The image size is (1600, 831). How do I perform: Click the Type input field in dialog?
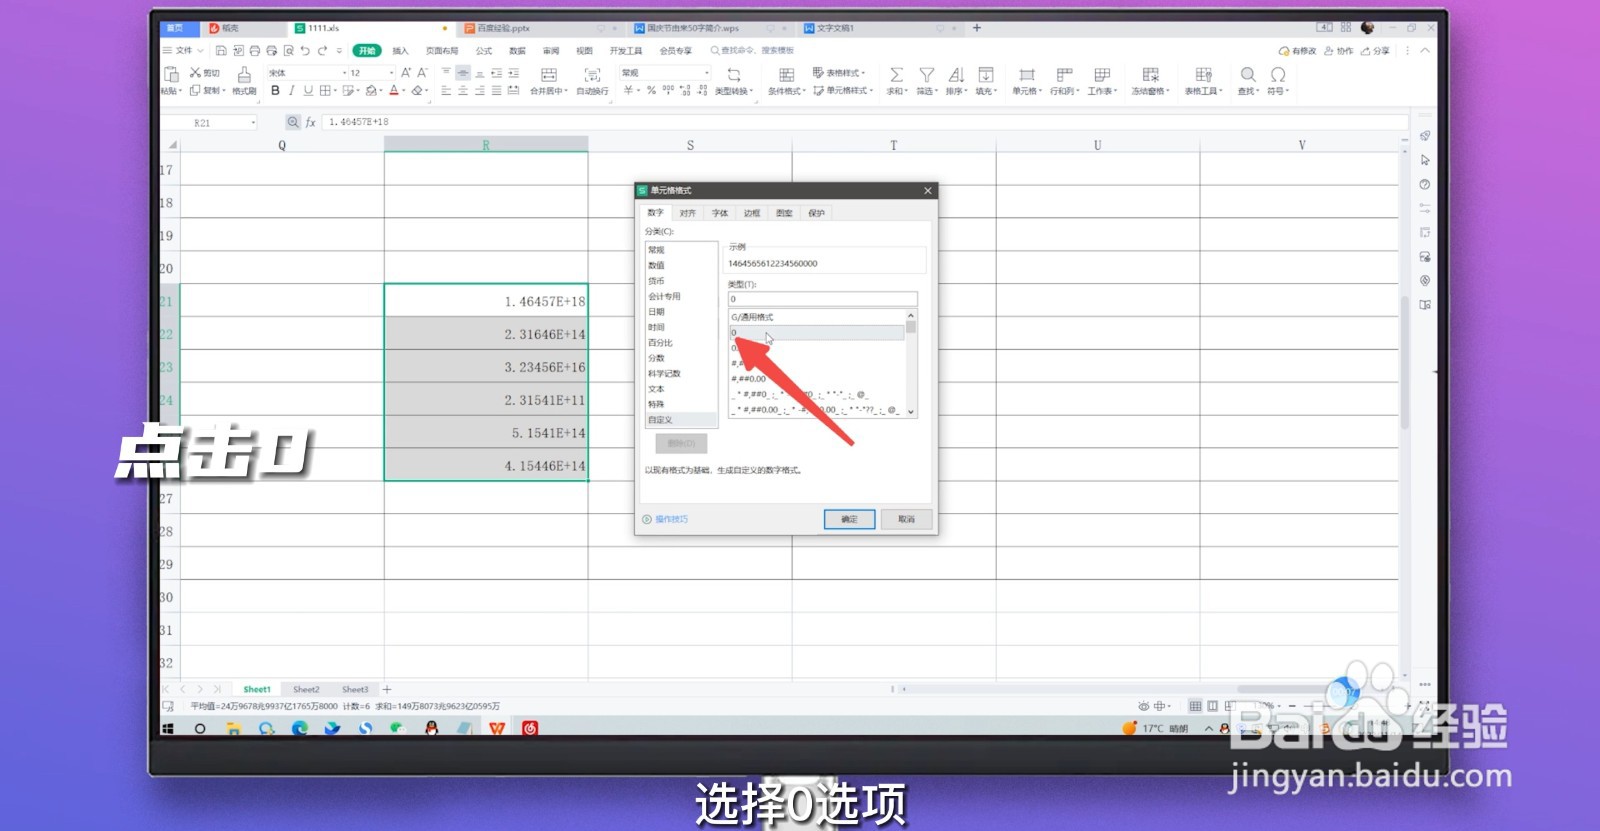[x=822, y=299]
